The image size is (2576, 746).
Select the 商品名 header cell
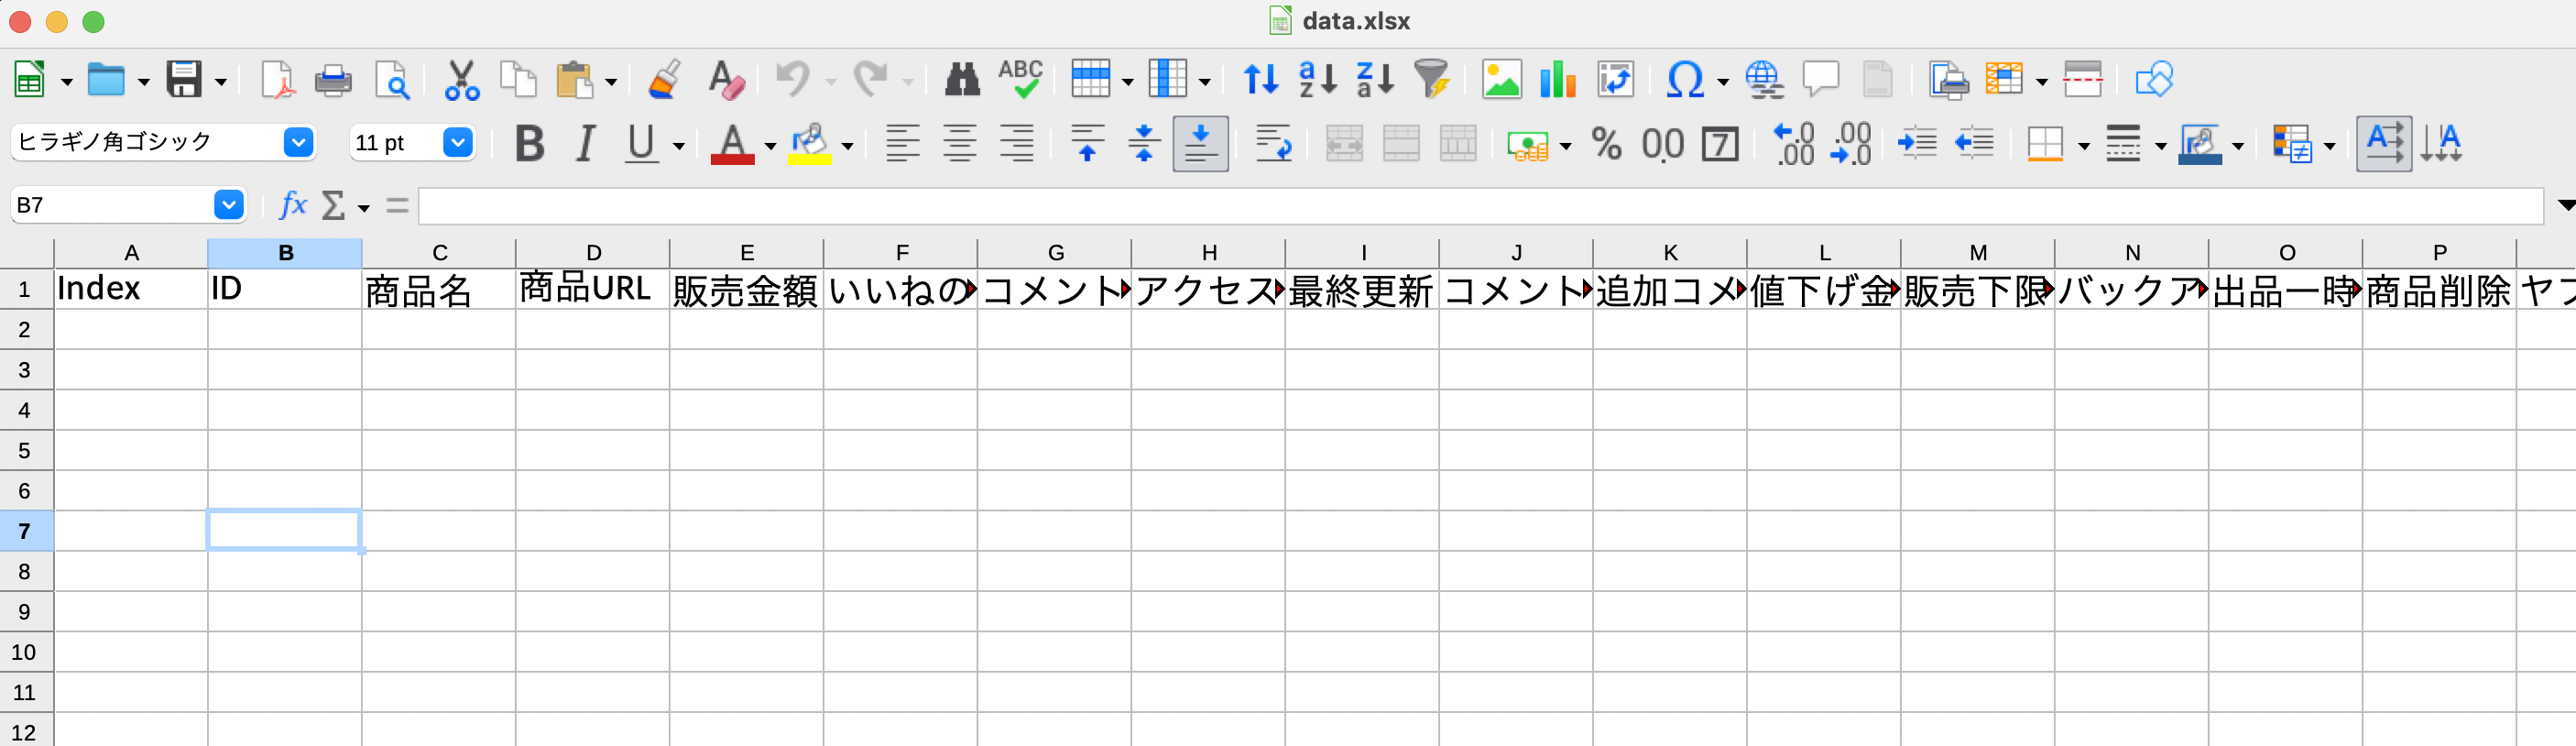[x=438, y=289]
